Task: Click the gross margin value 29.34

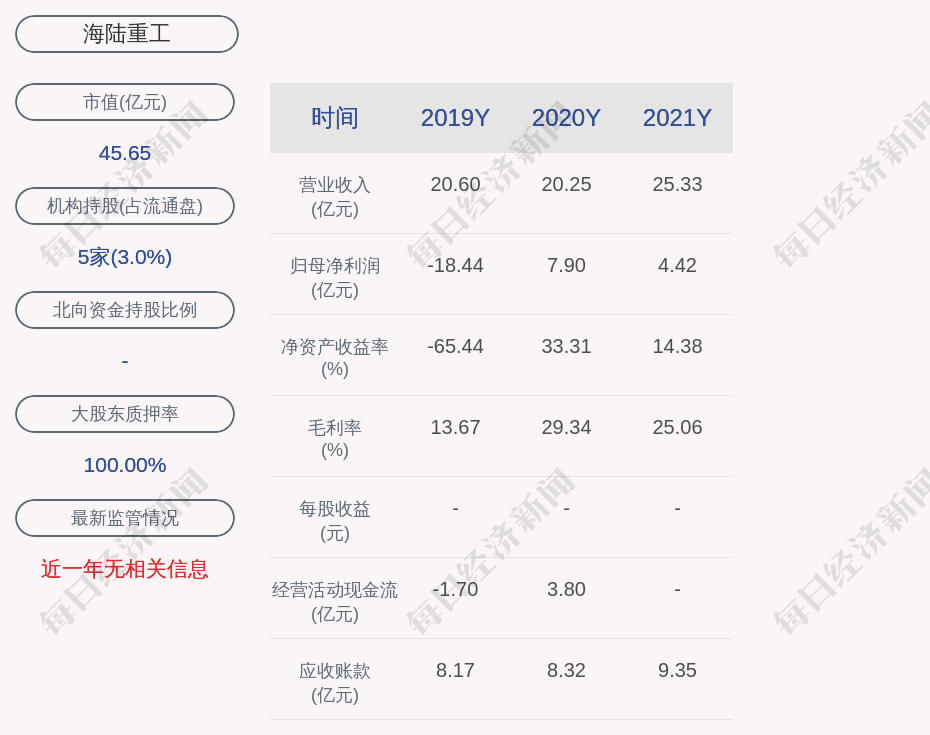Action: click(x=566, y=427)
